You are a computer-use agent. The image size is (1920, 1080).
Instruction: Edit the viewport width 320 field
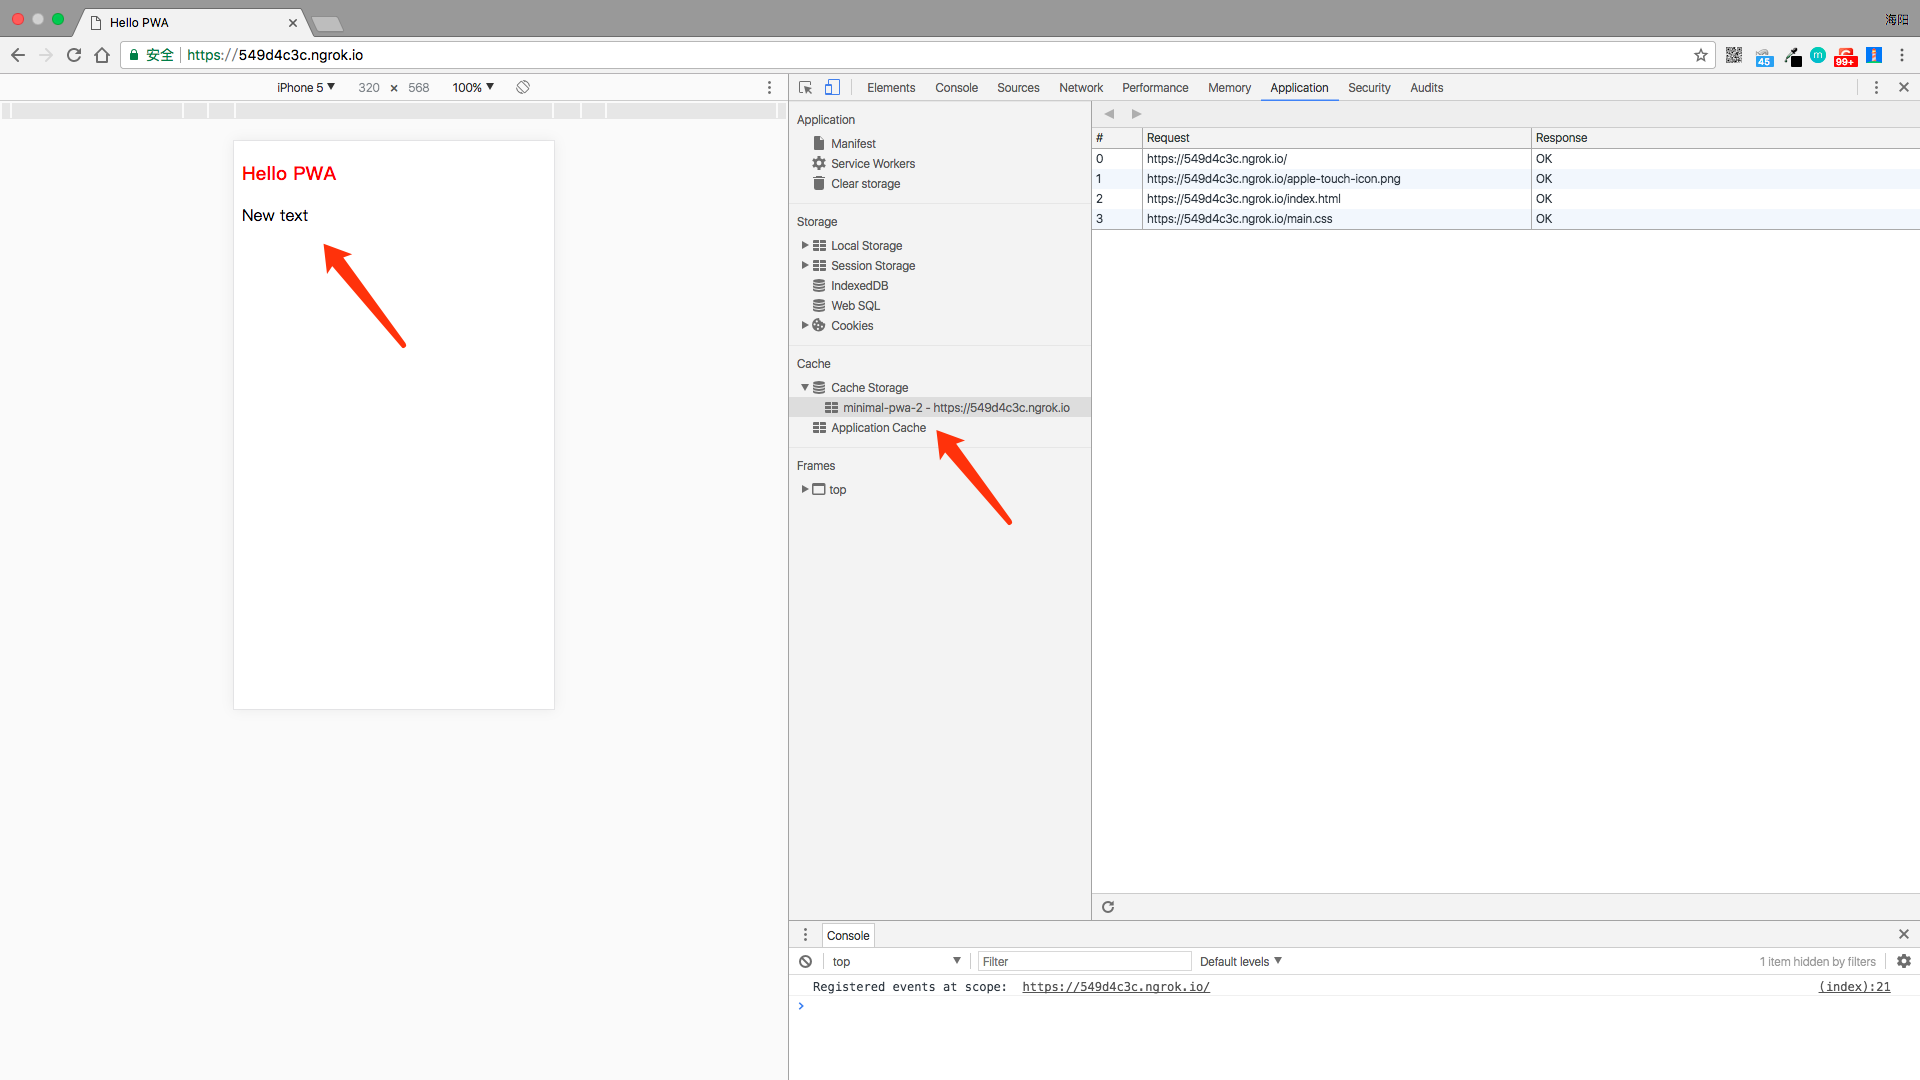(369, 88)
